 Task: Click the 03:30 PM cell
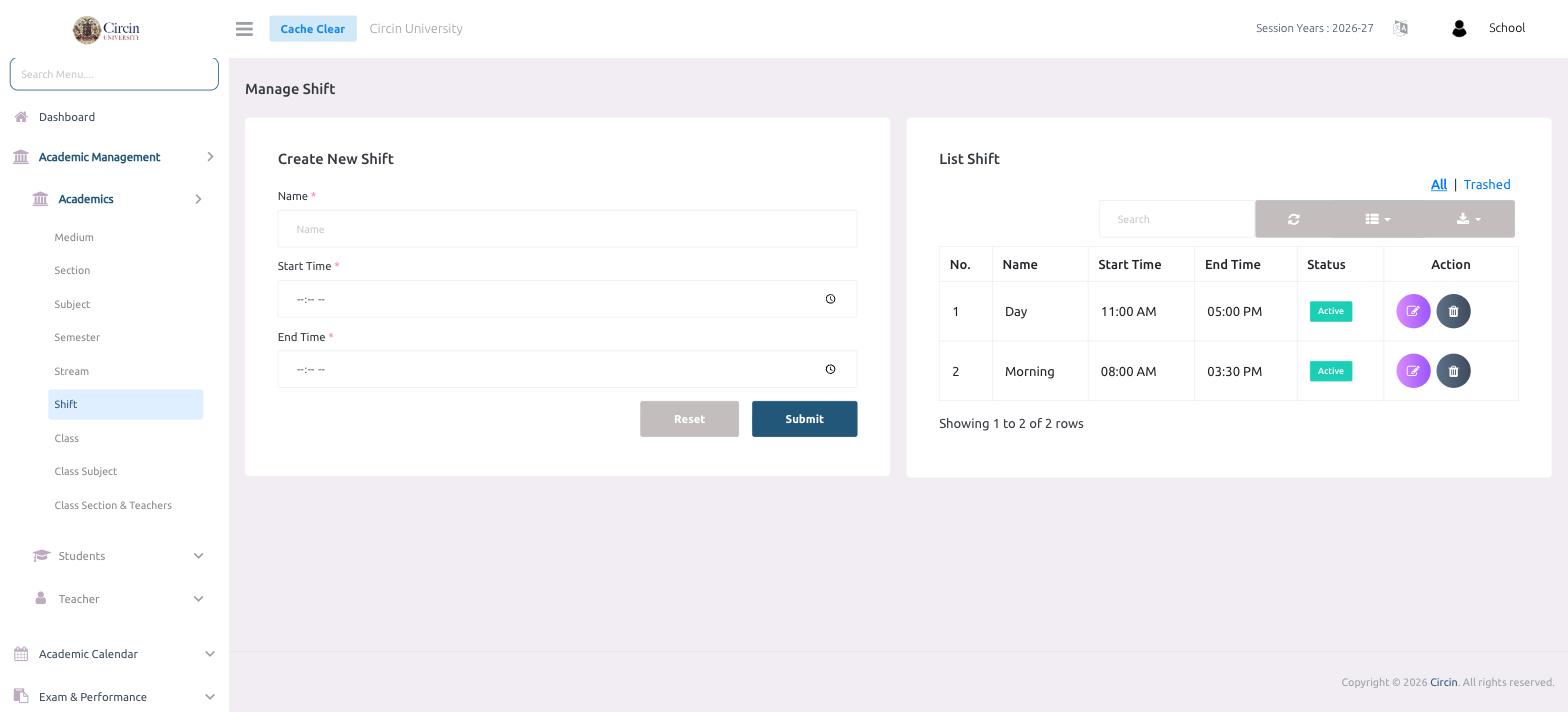click(x=1246, y=371)
